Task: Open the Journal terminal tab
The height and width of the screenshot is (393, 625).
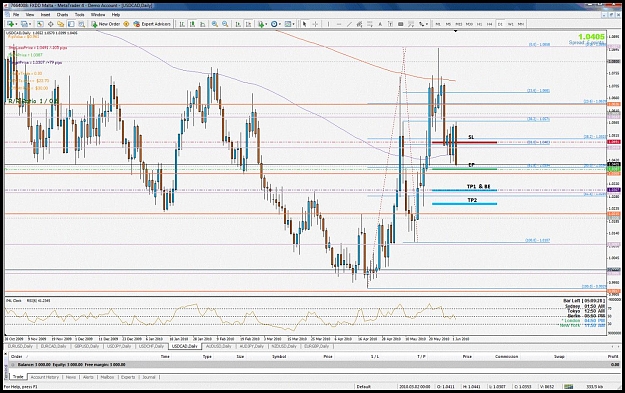Action: pyautogui.click(x=149, y=377)
